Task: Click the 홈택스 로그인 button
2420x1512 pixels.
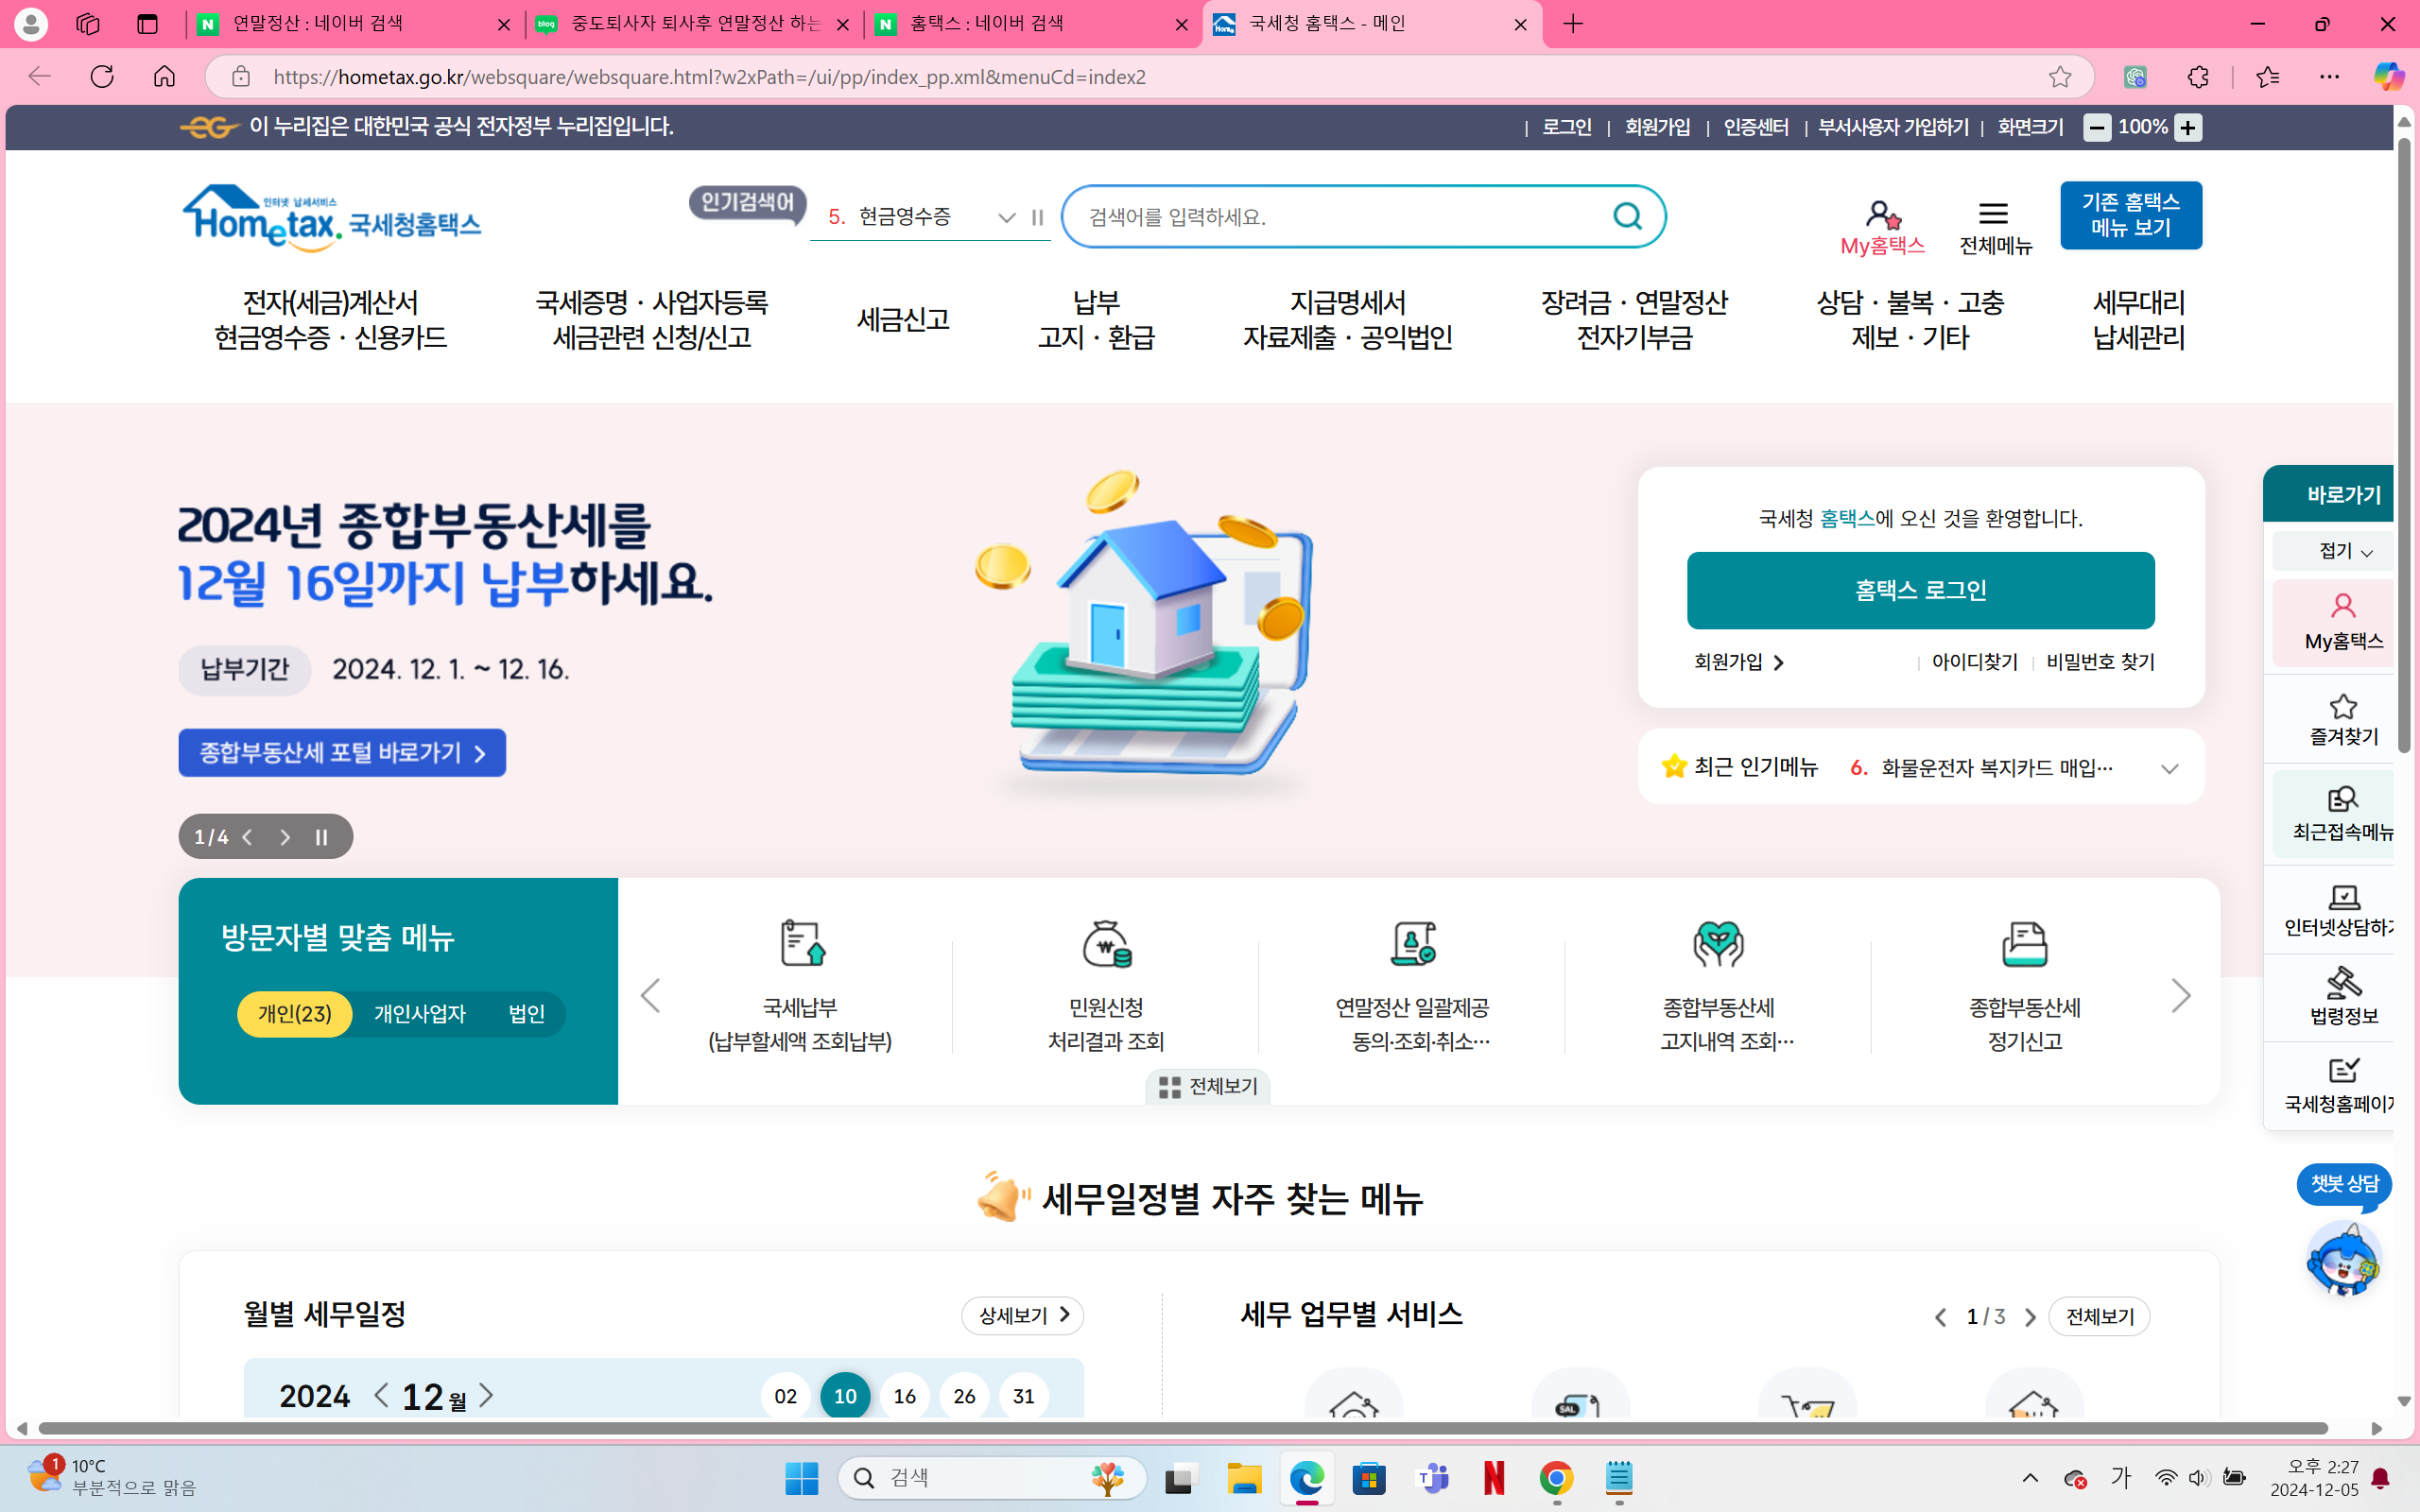Action: 1919,590
